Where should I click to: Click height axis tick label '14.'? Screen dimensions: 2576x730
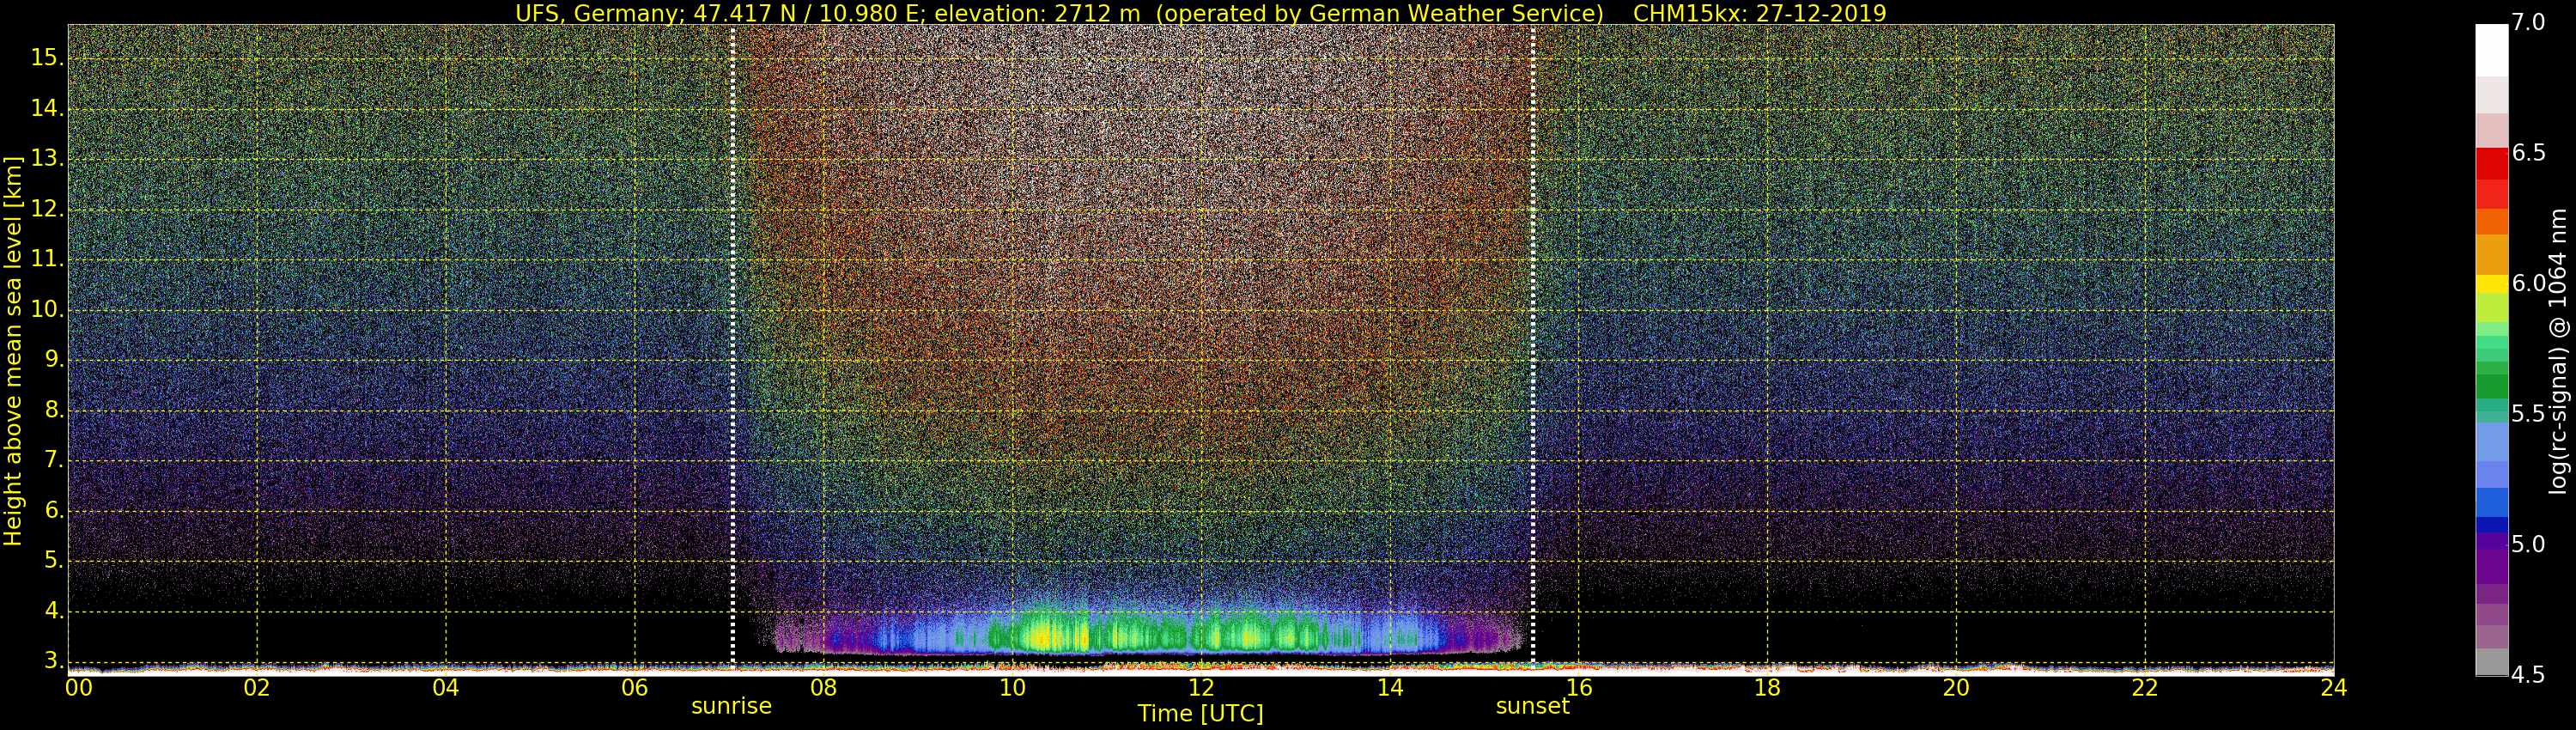47,108
